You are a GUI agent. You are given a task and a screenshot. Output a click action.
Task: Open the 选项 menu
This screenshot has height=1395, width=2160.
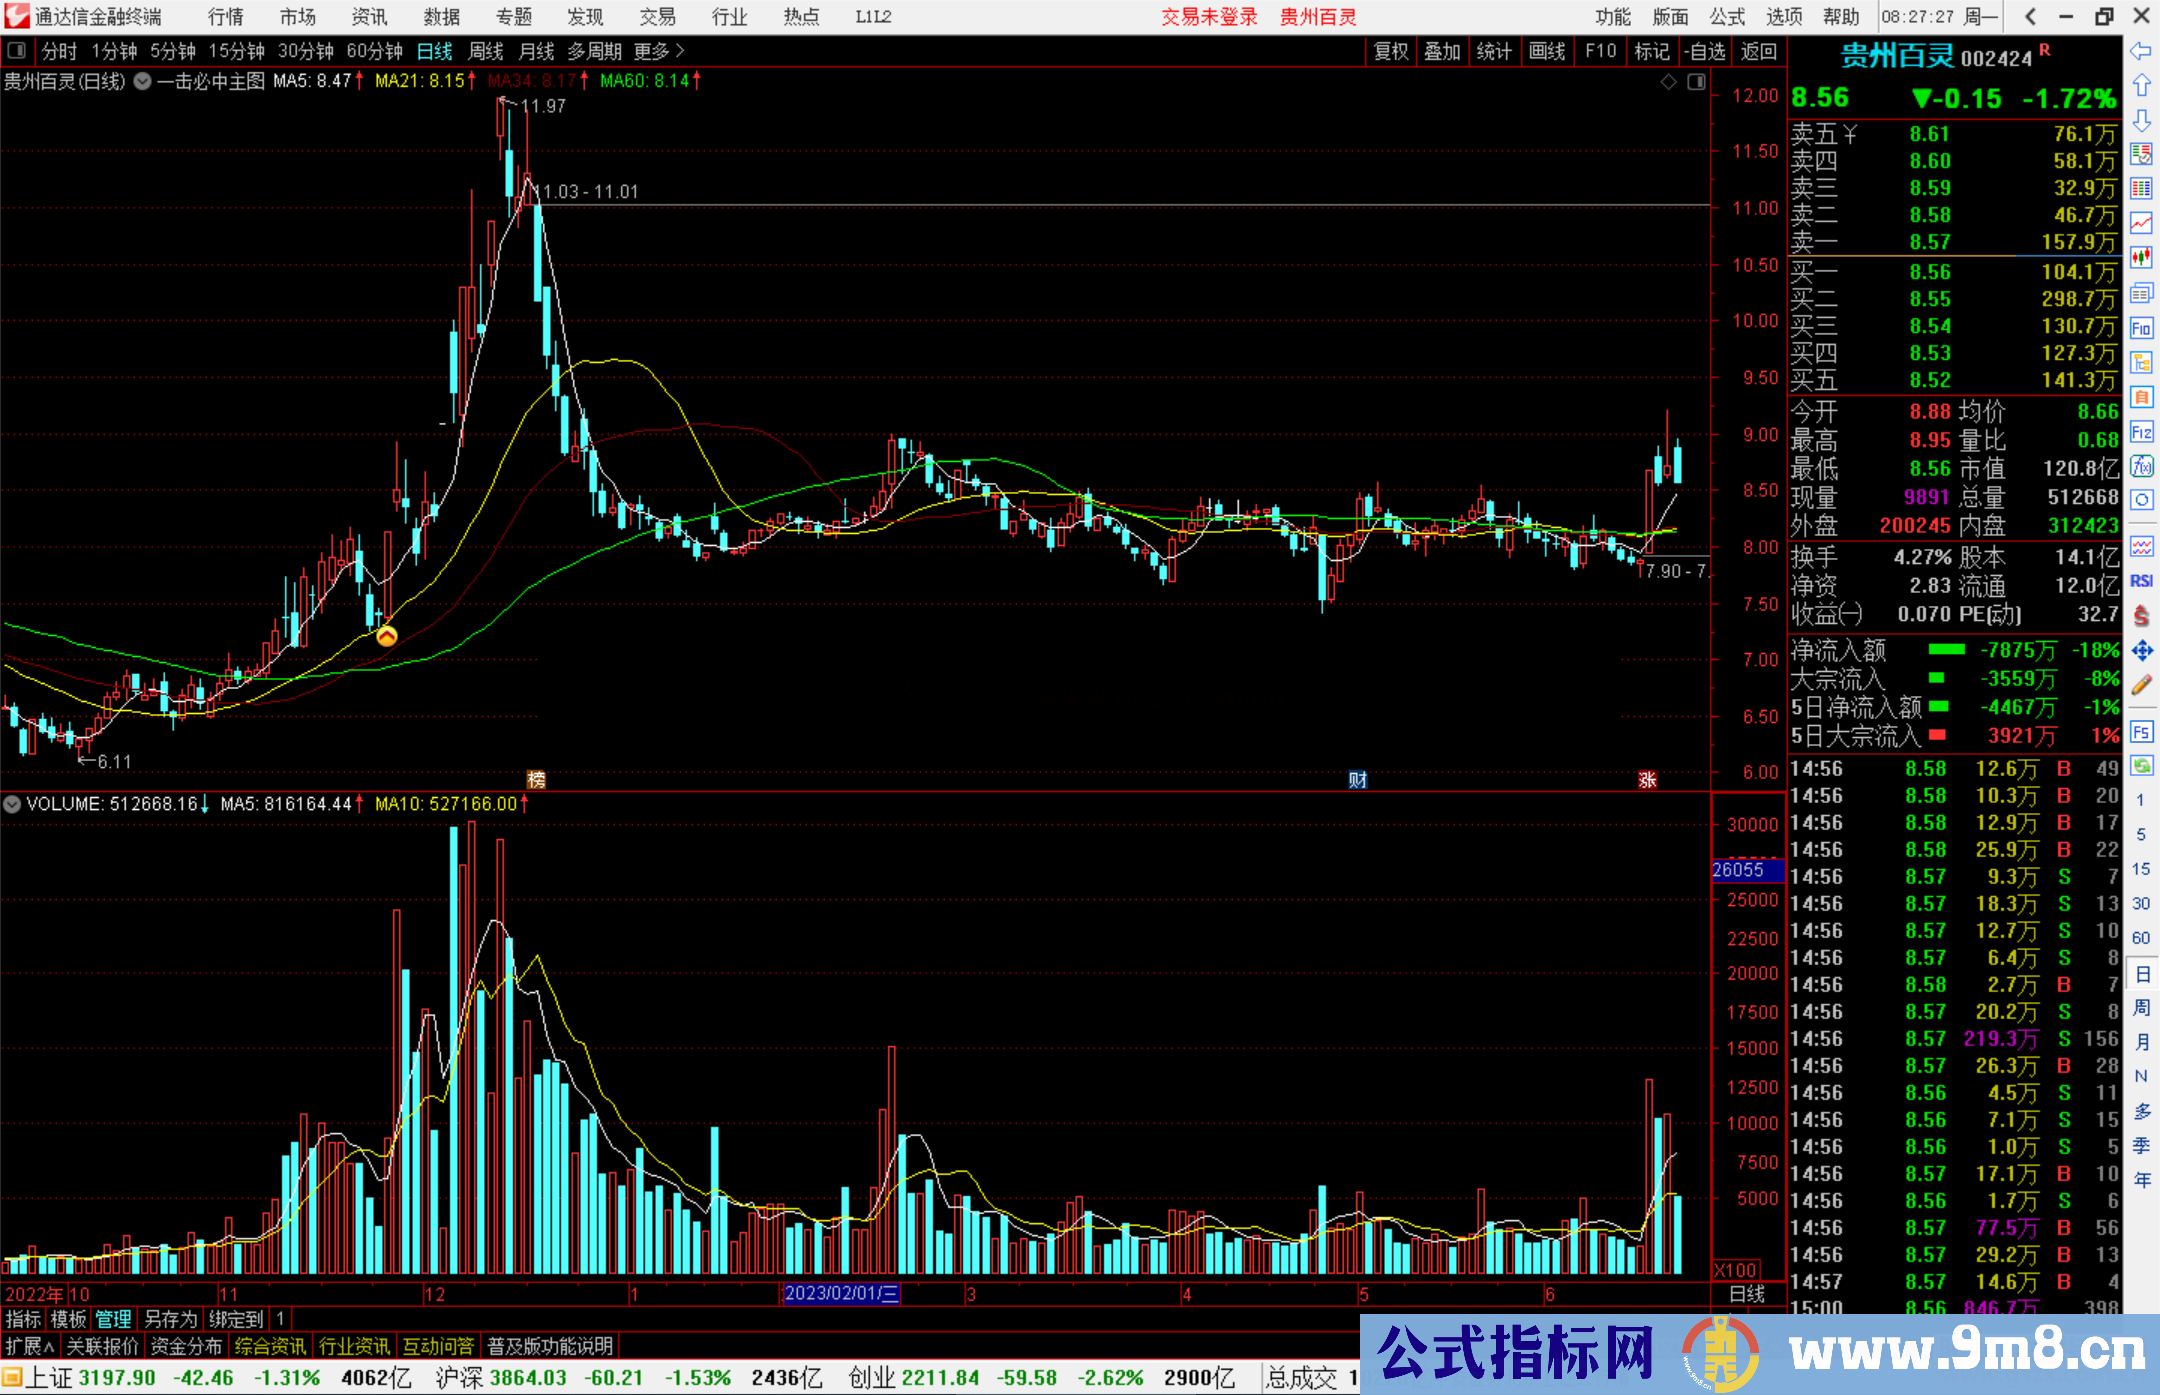pyautogui.click(x=1784, y=17)
